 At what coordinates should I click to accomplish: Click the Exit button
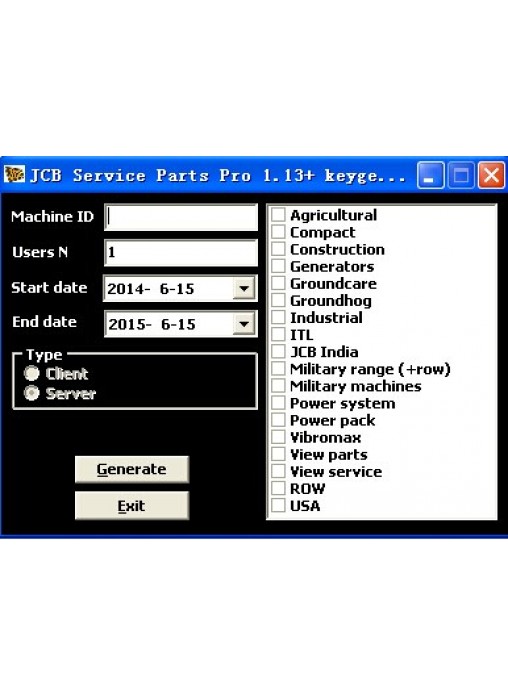tap(132, 505)
